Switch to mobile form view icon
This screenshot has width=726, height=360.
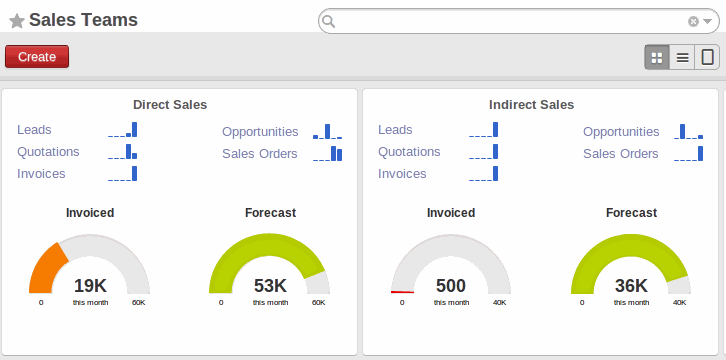707,57
